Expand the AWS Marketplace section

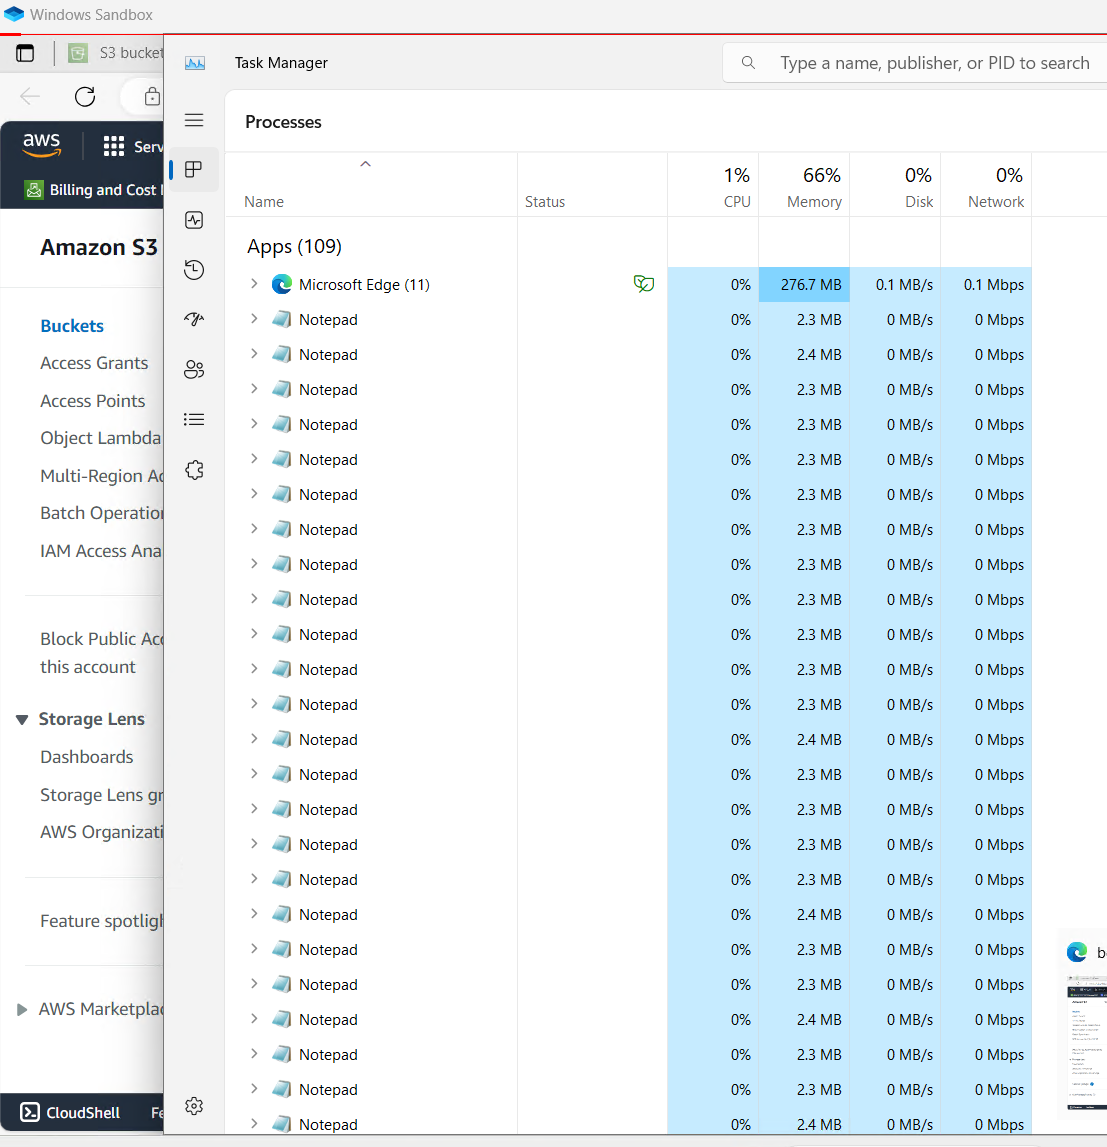tap(22, 1010)
